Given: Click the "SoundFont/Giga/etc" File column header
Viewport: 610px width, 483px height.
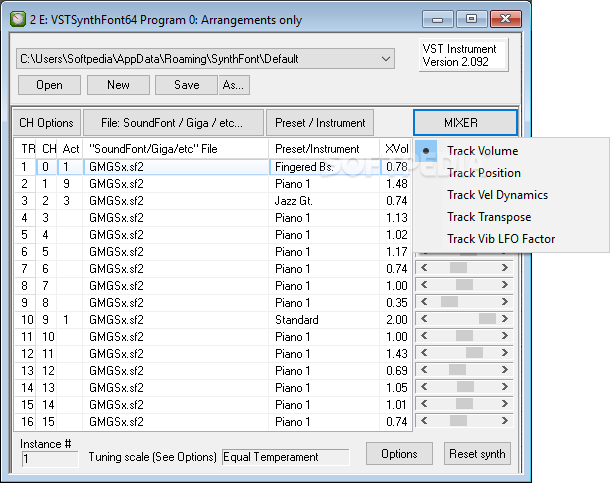Looking at the screenshot, I should [x=176, y=149].
